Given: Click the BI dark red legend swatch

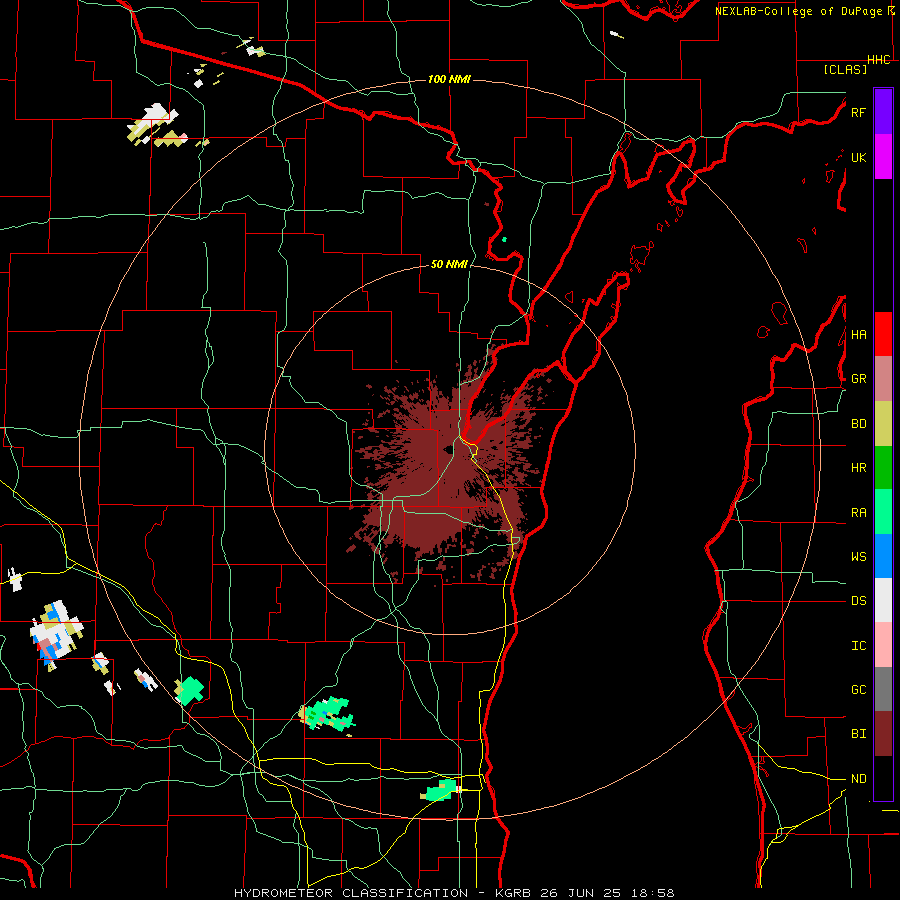Looking at the screenshot, I should click(883, 734).
